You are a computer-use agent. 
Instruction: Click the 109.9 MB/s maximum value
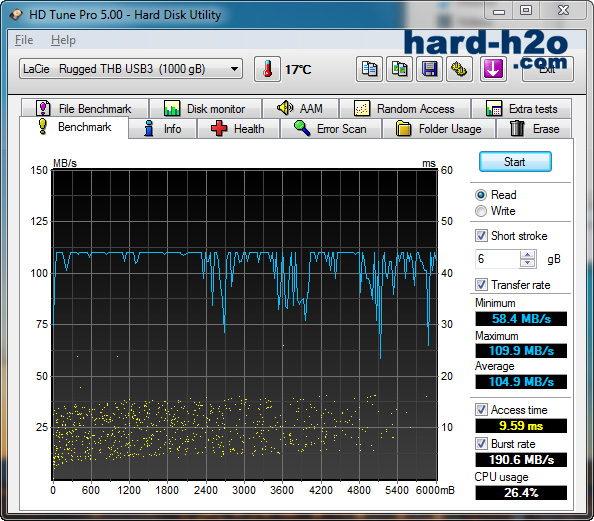[521, 350]
